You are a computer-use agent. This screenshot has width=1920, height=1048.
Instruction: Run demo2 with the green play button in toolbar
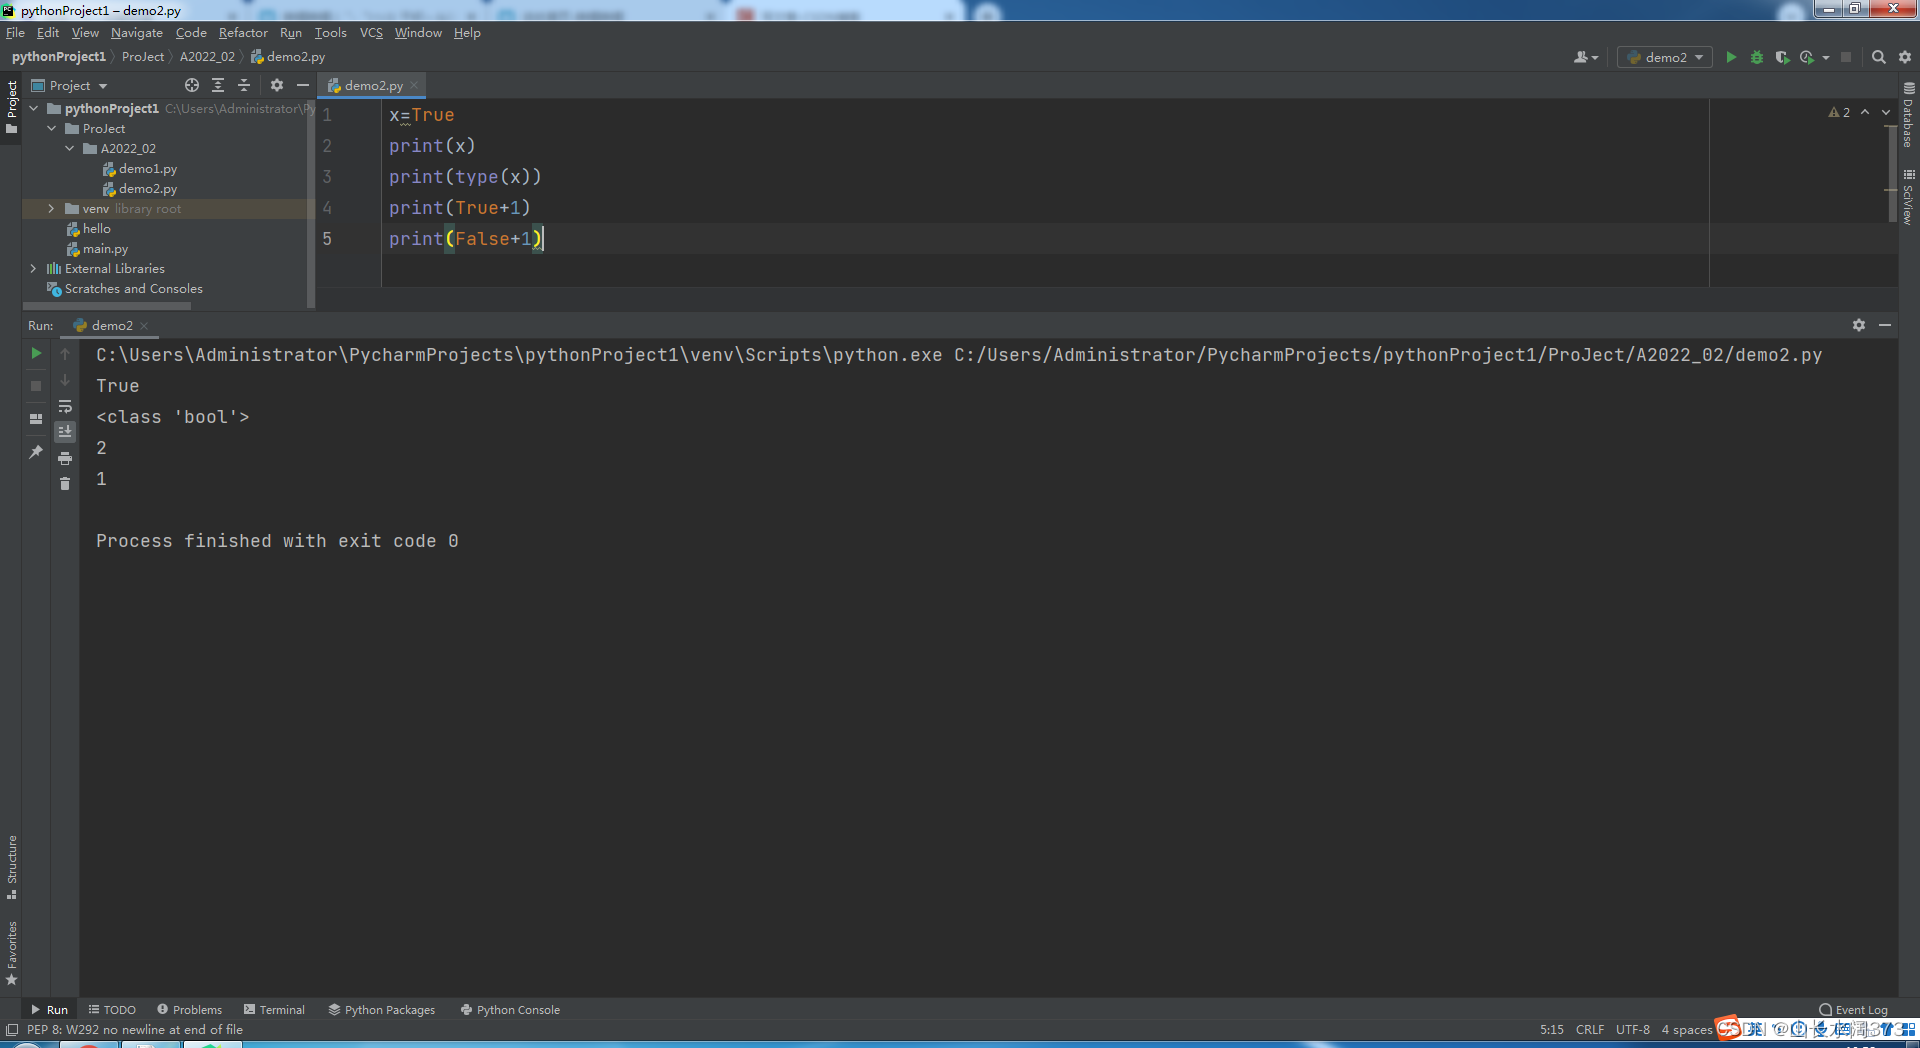click(x=1731, y=57)
